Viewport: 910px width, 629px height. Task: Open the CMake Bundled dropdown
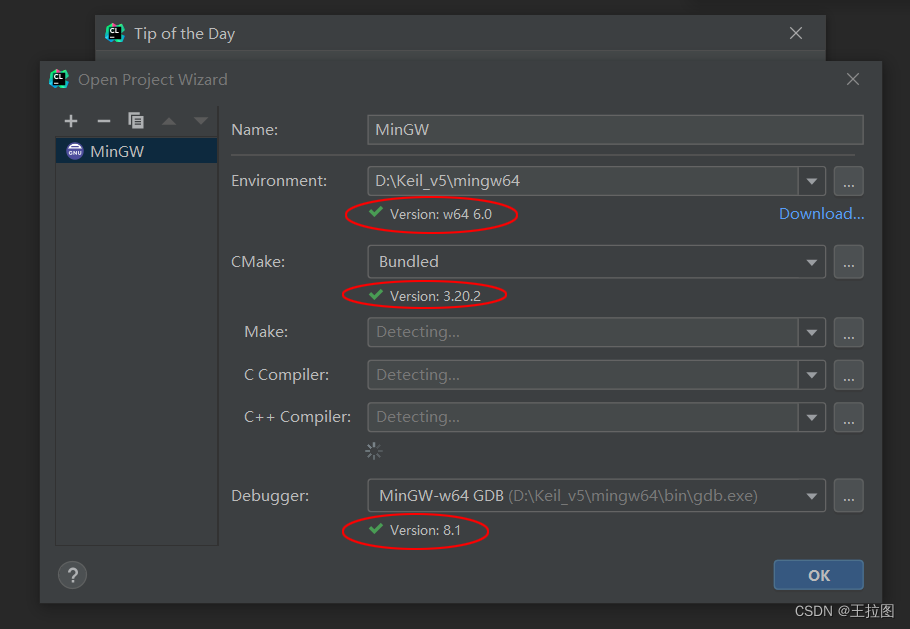[597, 262]
